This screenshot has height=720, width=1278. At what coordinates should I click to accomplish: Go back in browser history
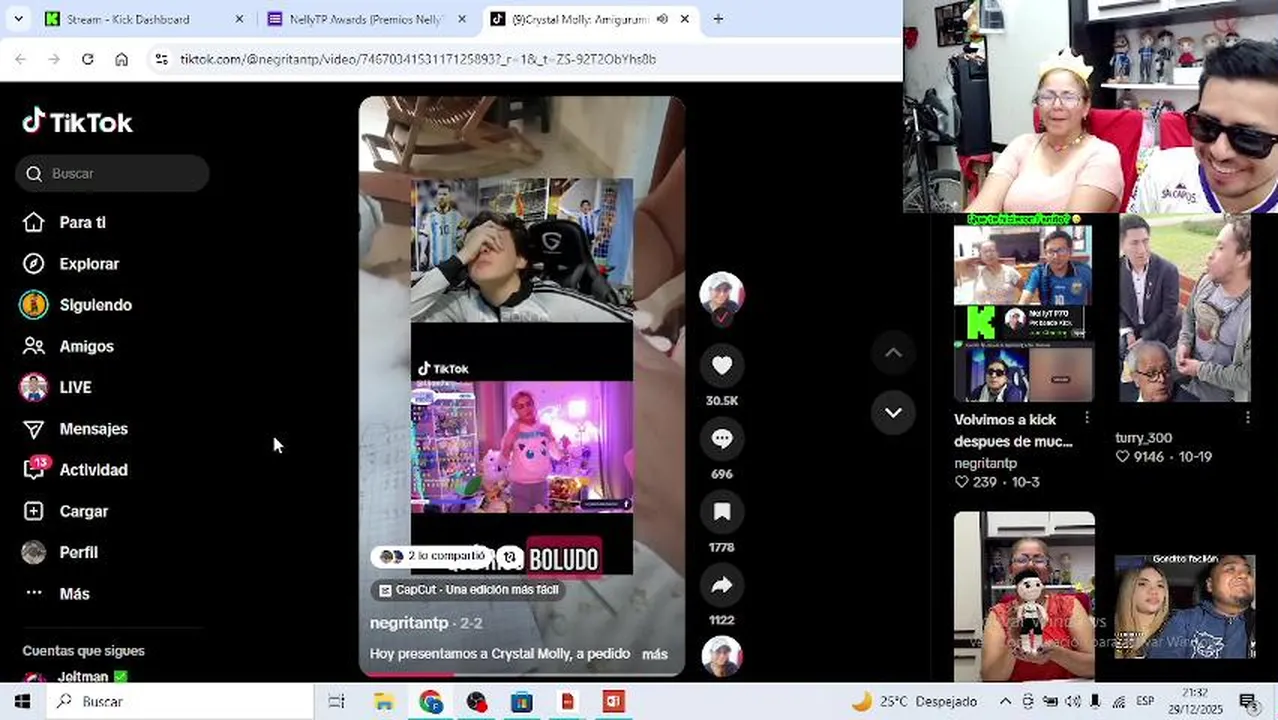point(20,59)
